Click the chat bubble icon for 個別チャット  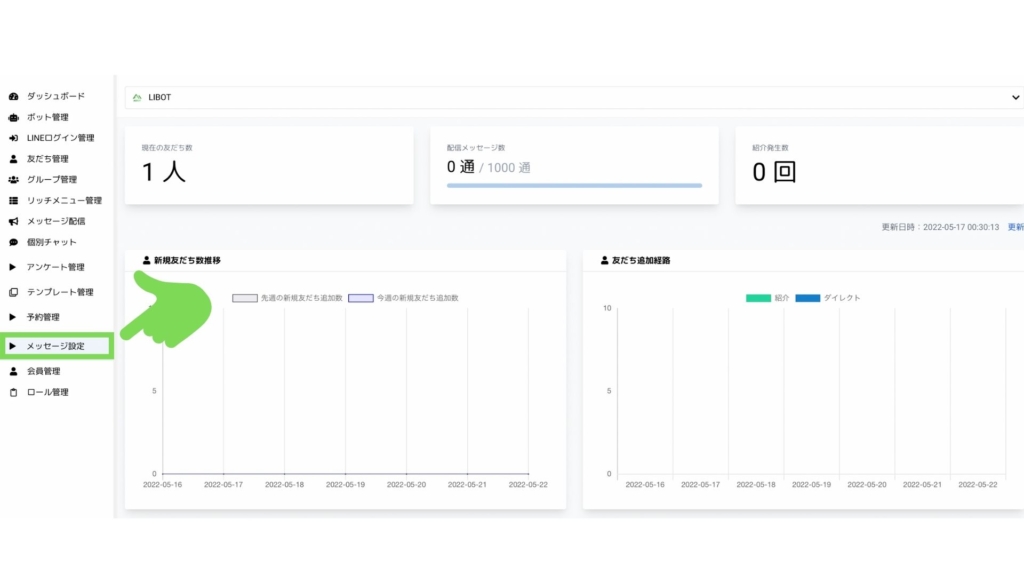point(13,242)
